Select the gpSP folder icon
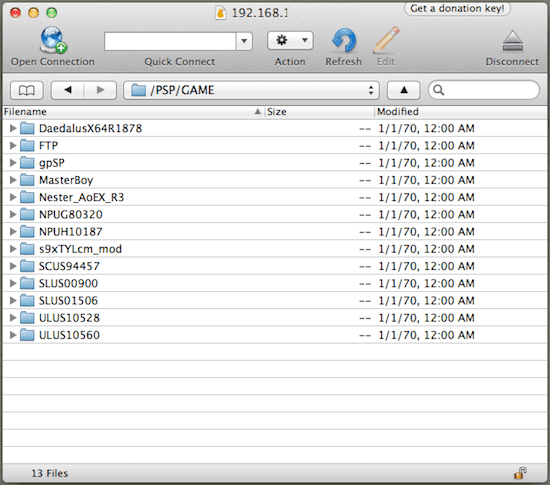The width and height of the screenshot is (550, 485). point(27,163)
